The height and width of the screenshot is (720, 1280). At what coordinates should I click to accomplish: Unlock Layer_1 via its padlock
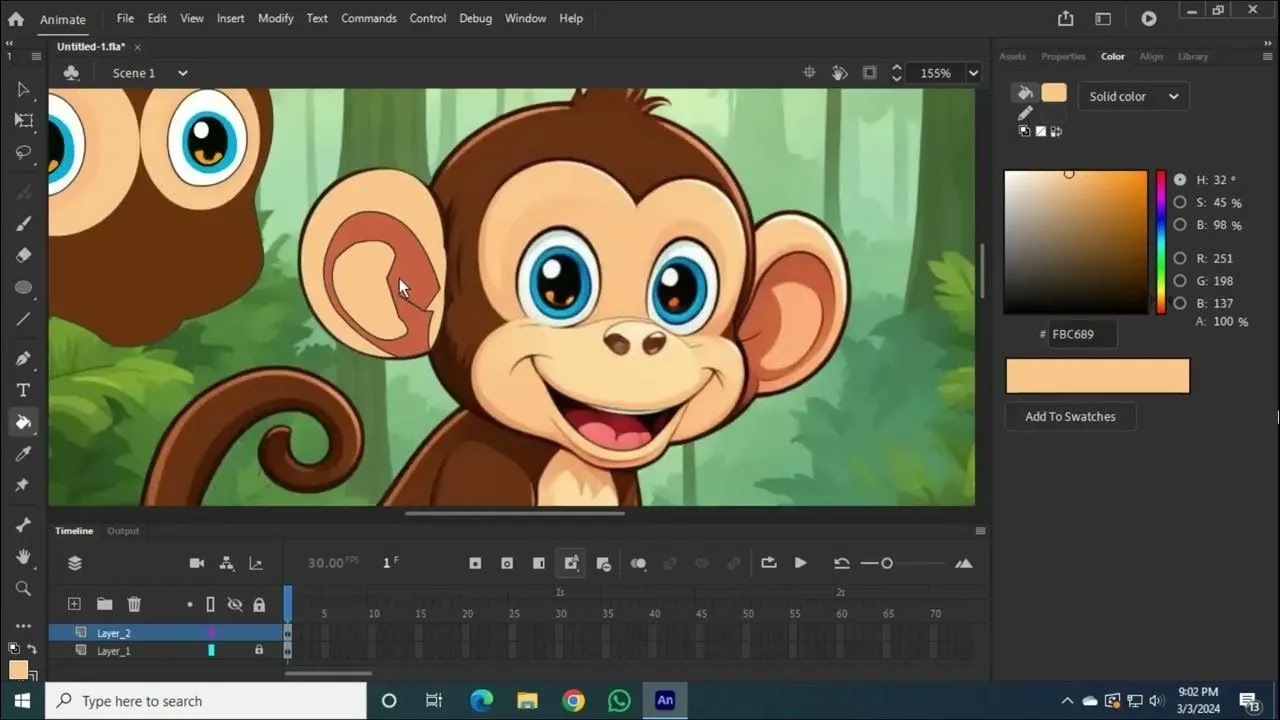coord(259,650)
